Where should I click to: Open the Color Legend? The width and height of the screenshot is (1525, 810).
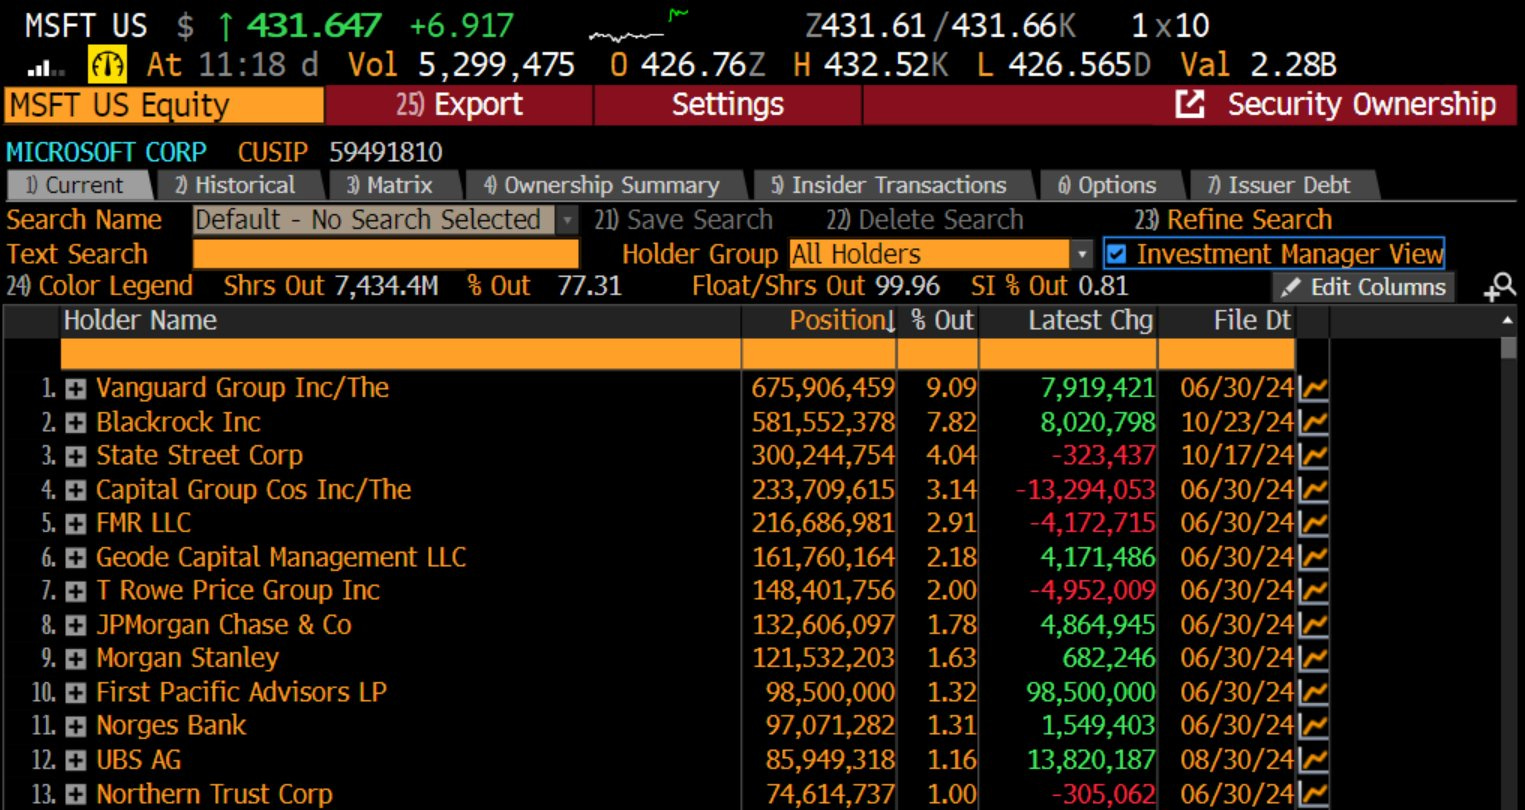pos(99,286)
